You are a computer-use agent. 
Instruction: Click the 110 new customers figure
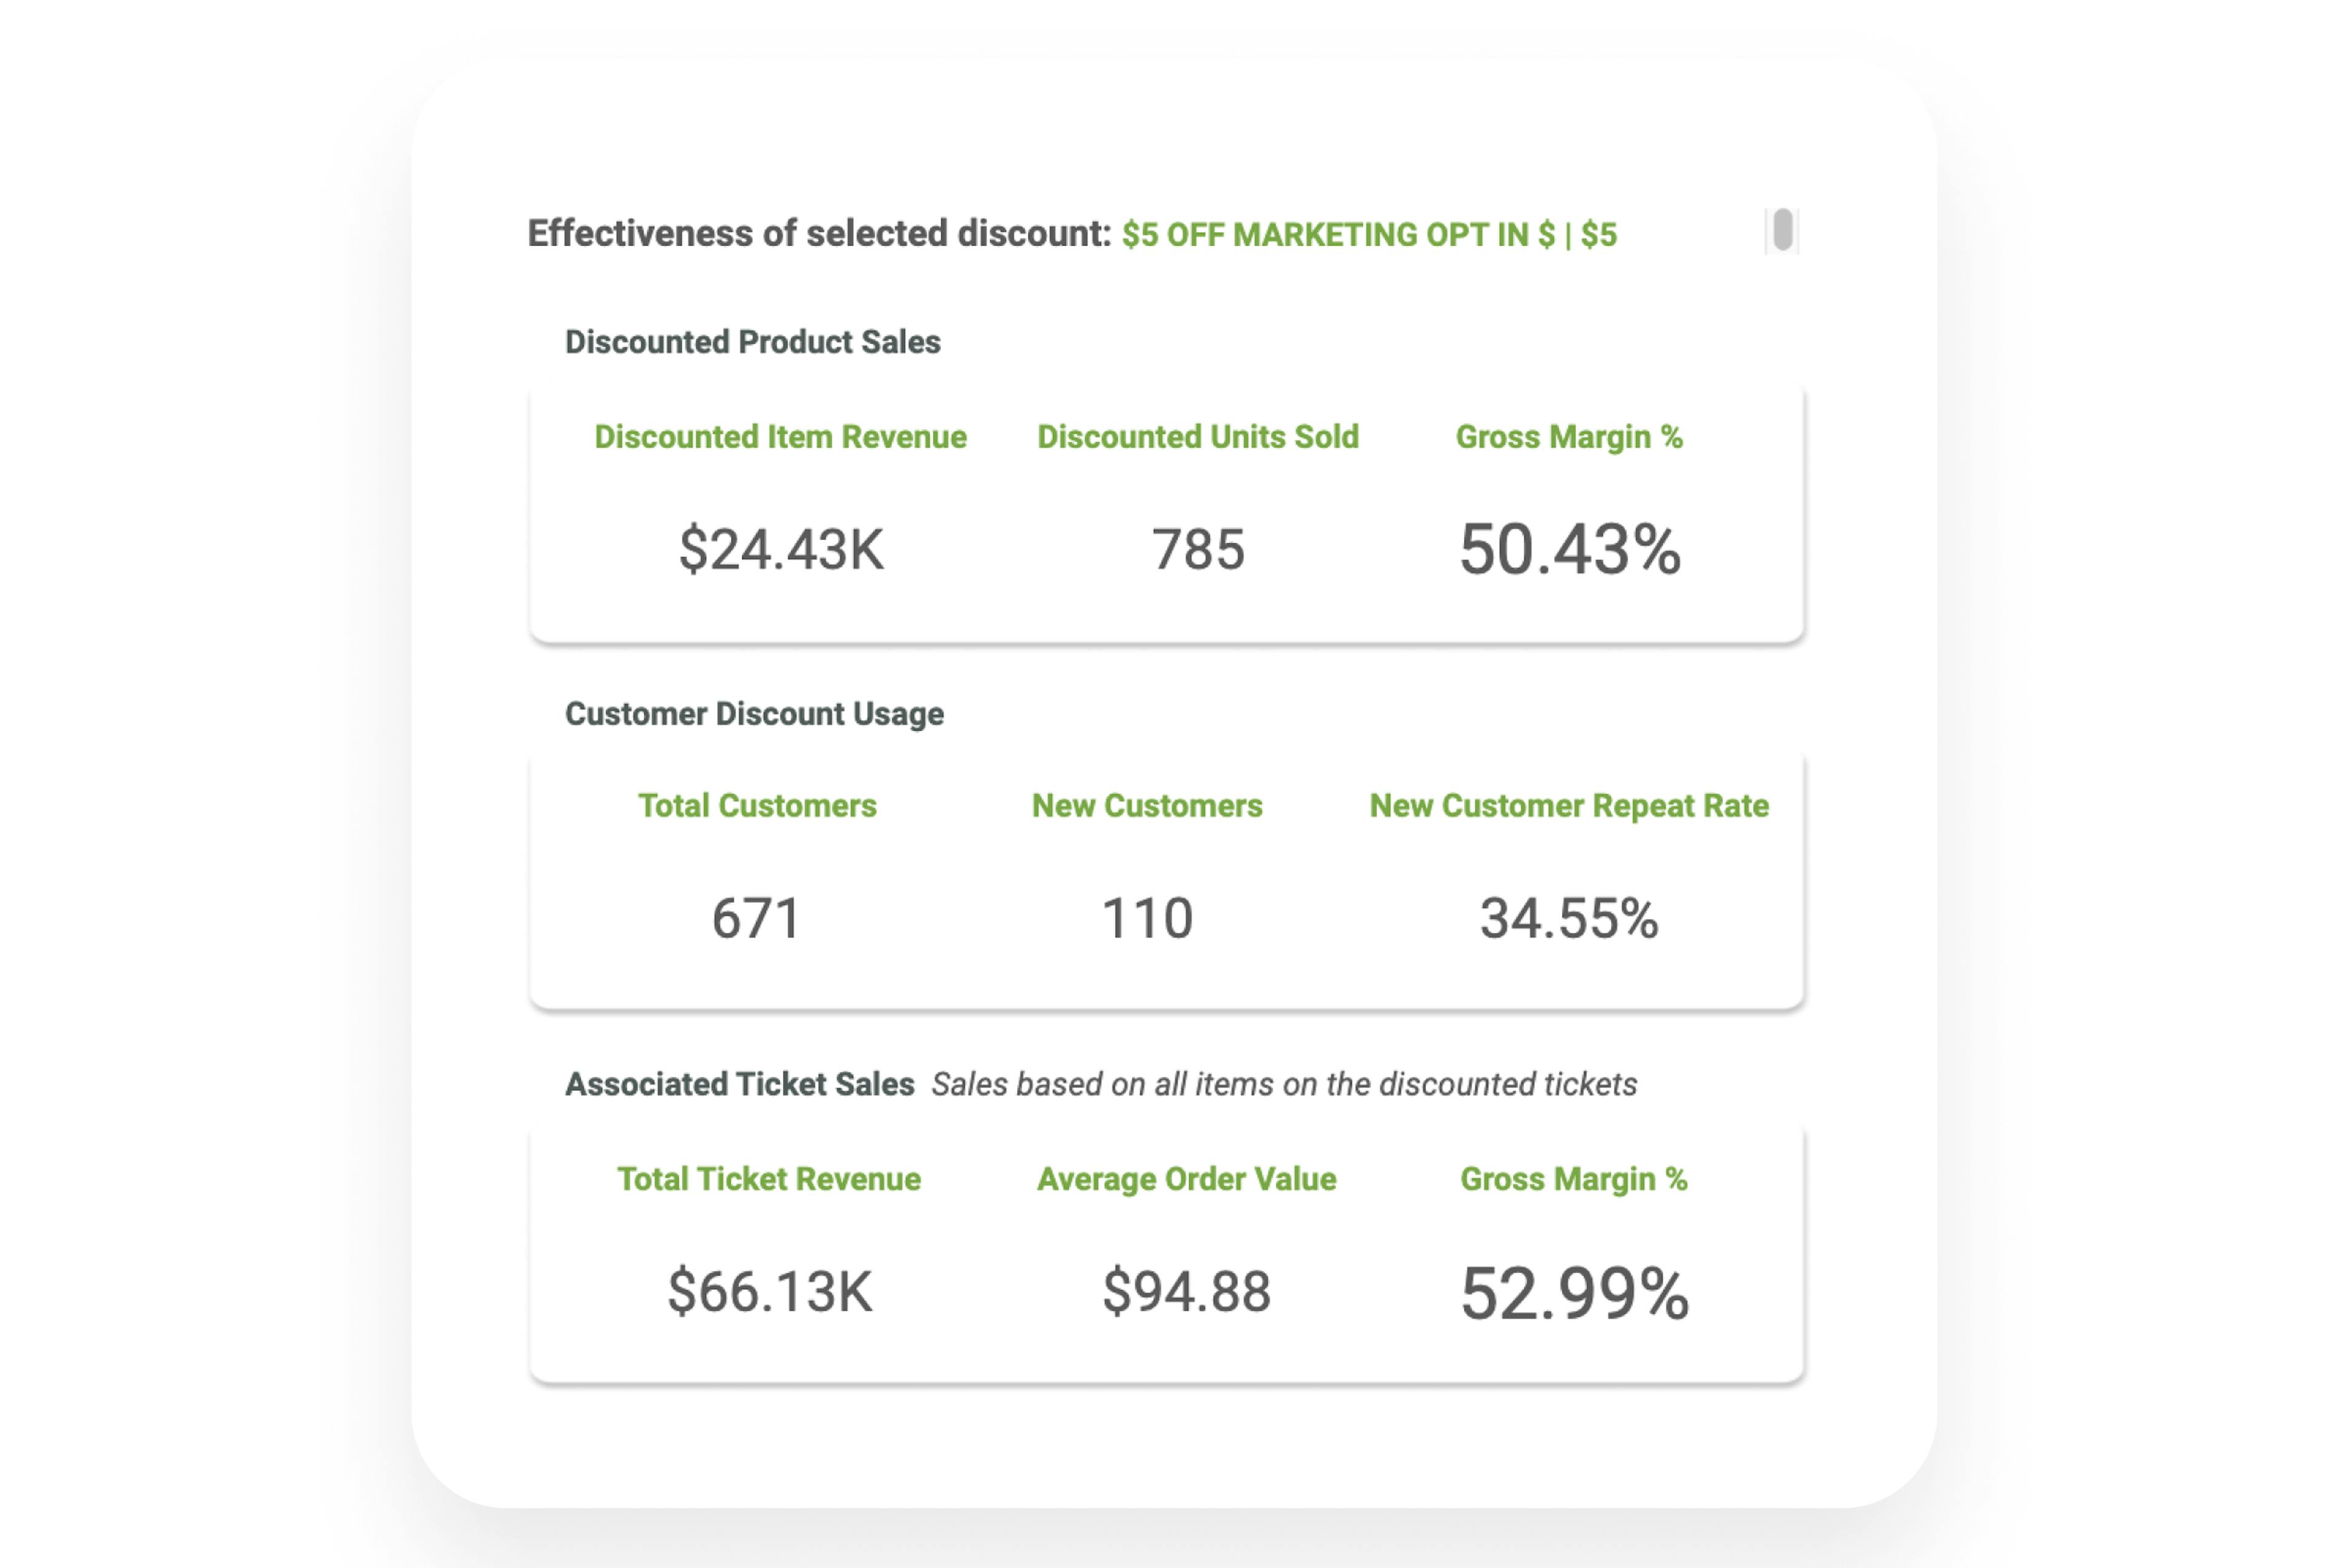1147,917
